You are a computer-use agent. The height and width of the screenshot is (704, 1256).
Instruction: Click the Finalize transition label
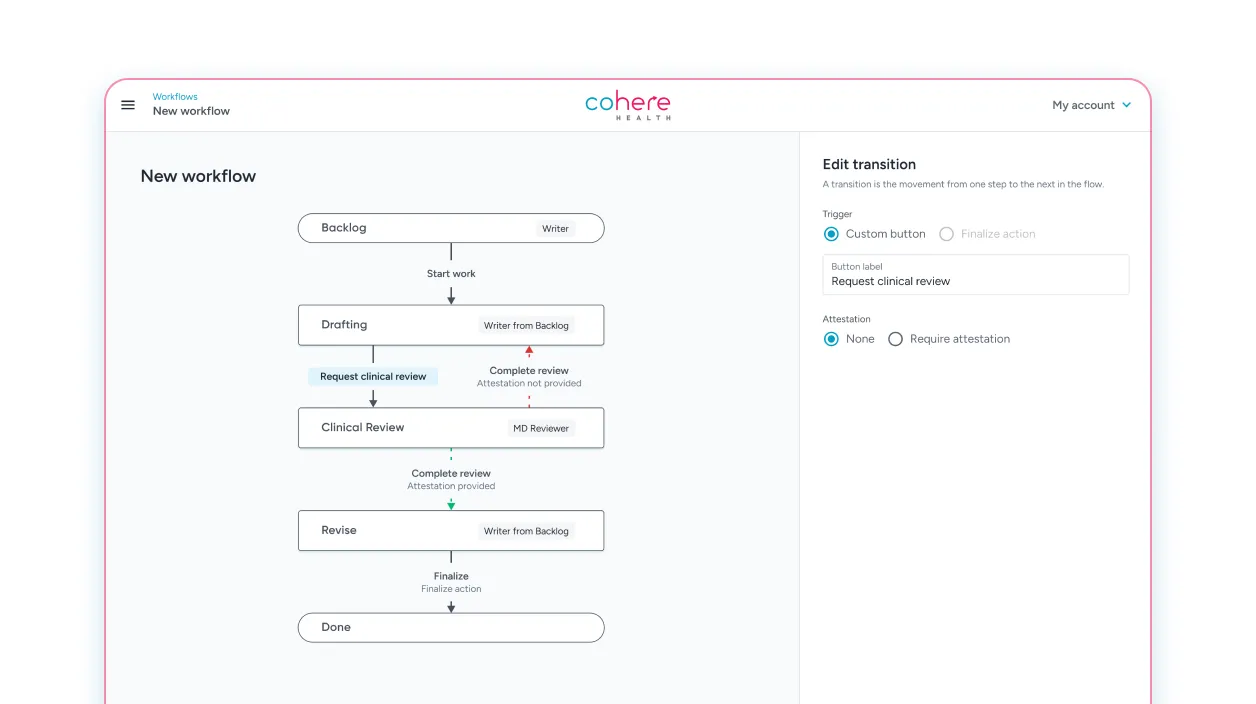(x=451, y=576)
